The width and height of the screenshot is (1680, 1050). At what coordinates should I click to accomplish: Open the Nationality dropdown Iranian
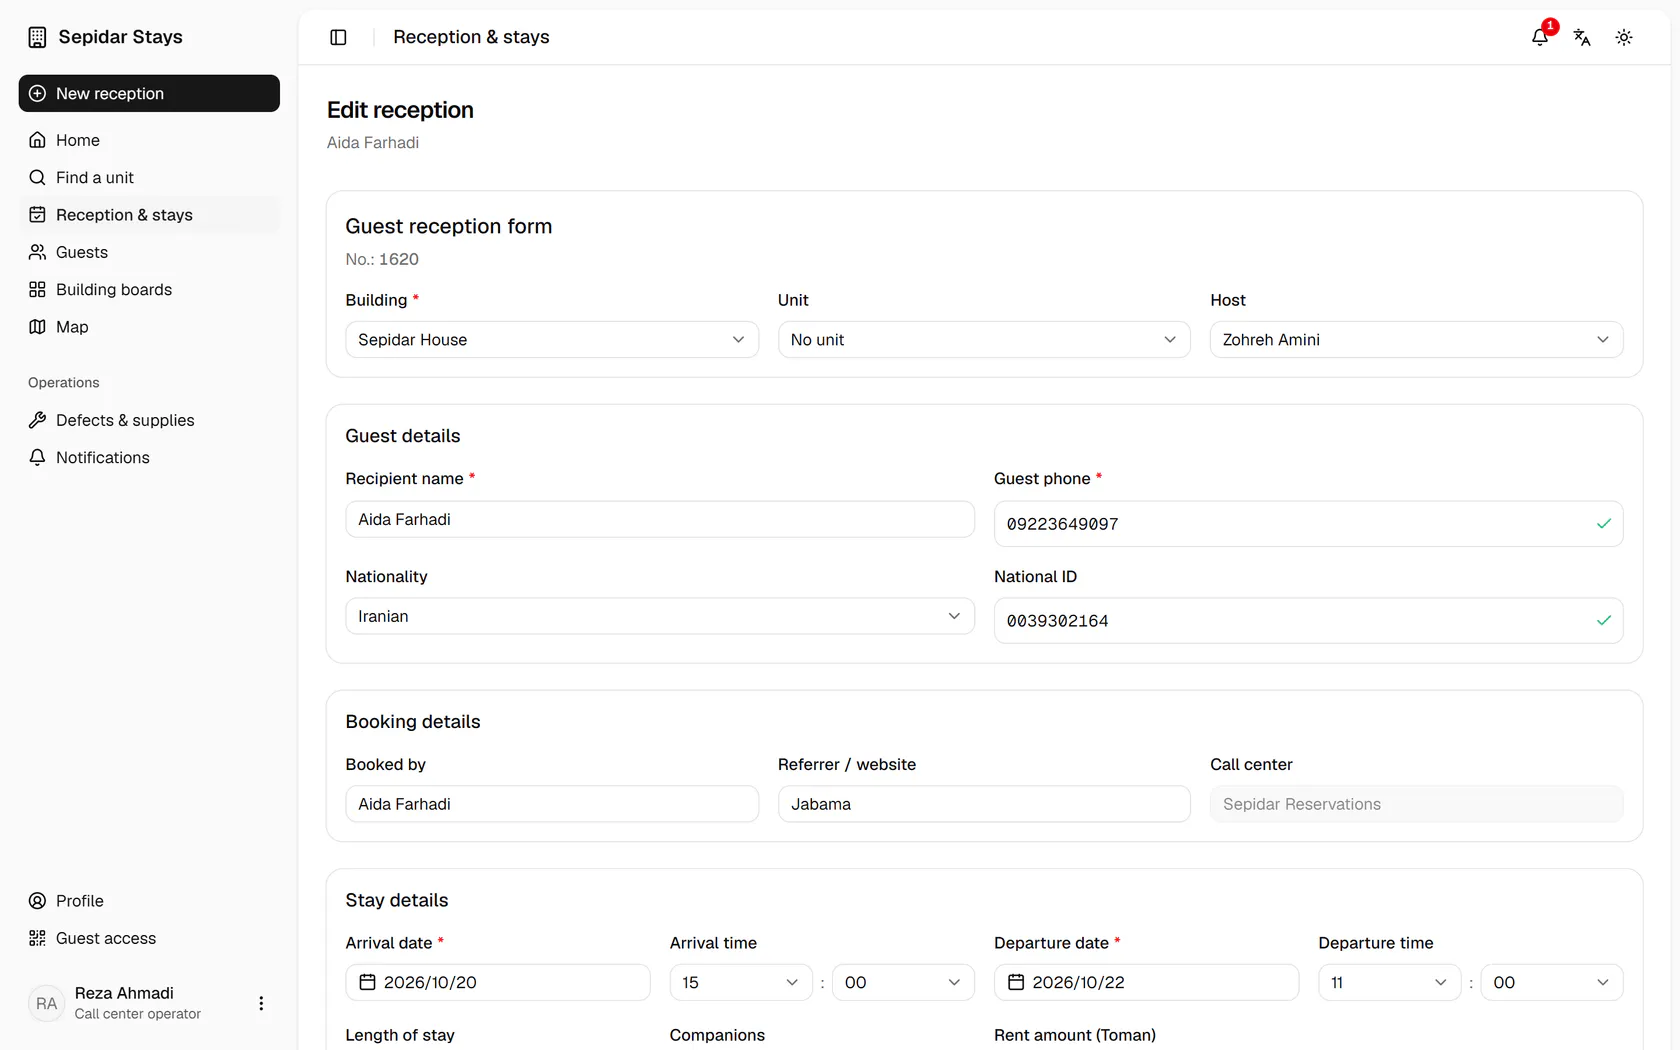(660, 616)
